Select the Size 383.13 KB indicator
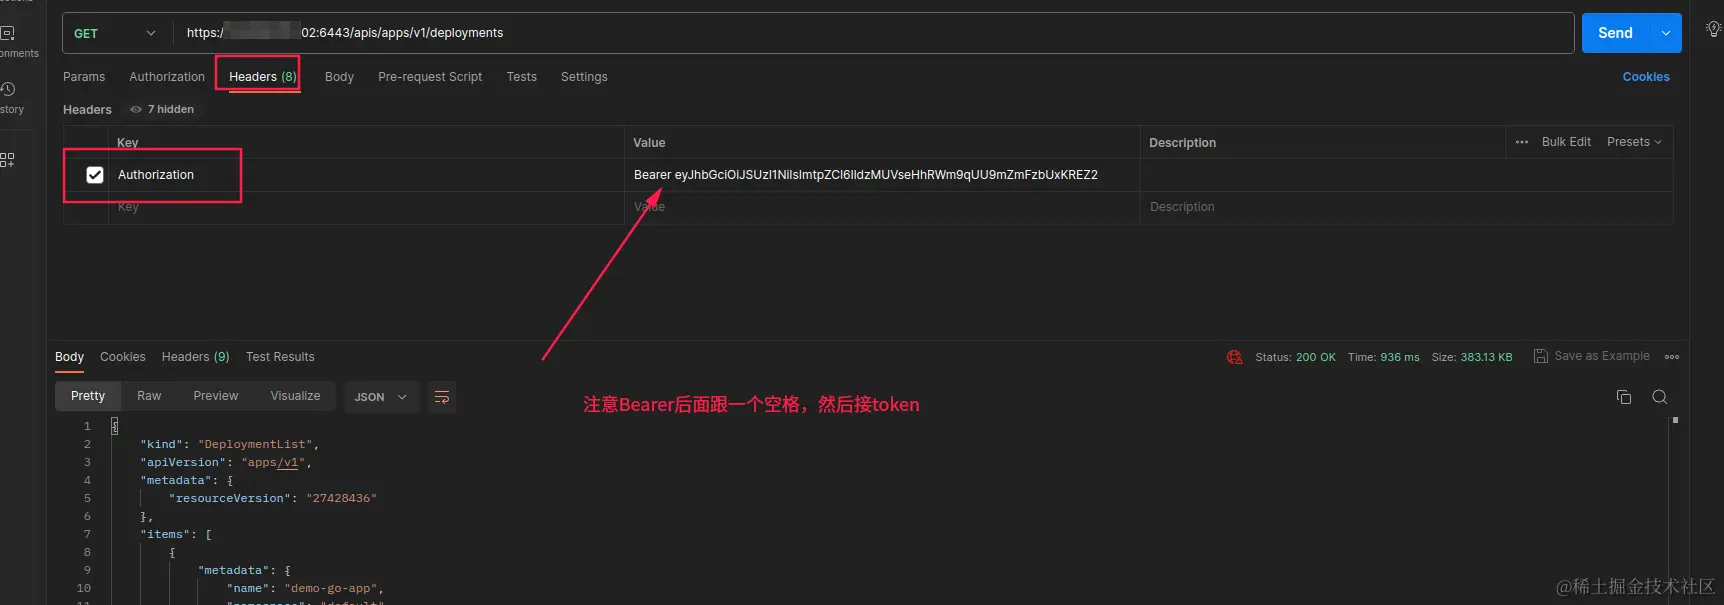 click(x=1471, y=357)
